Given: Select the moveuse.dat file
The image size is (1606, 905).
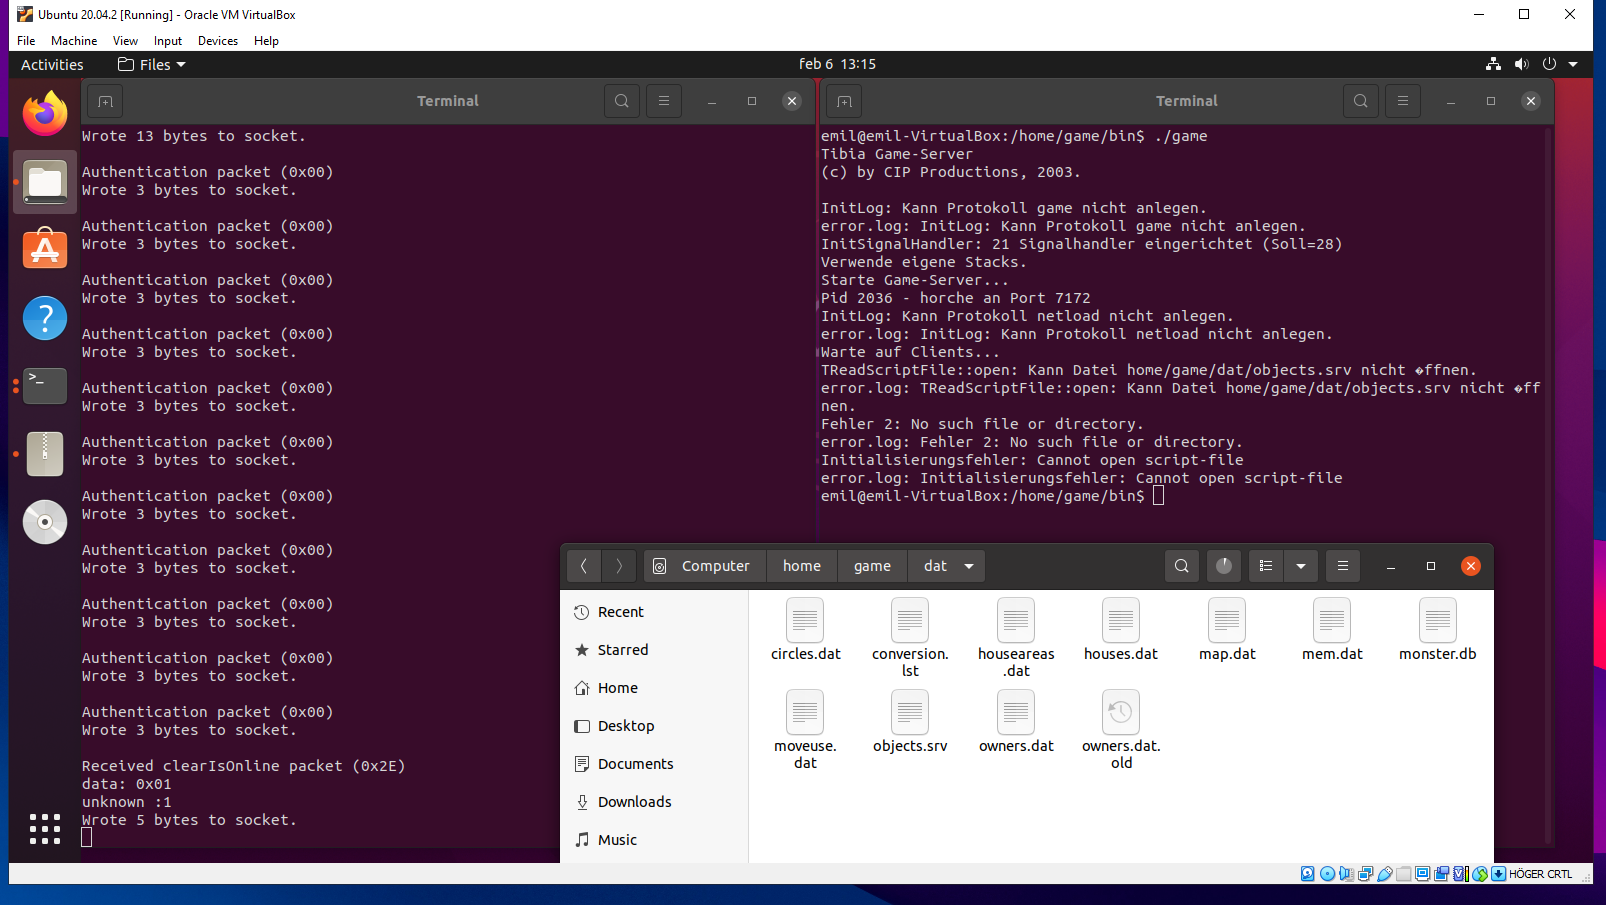Looking at the screenshot, I should pos(805,729).
